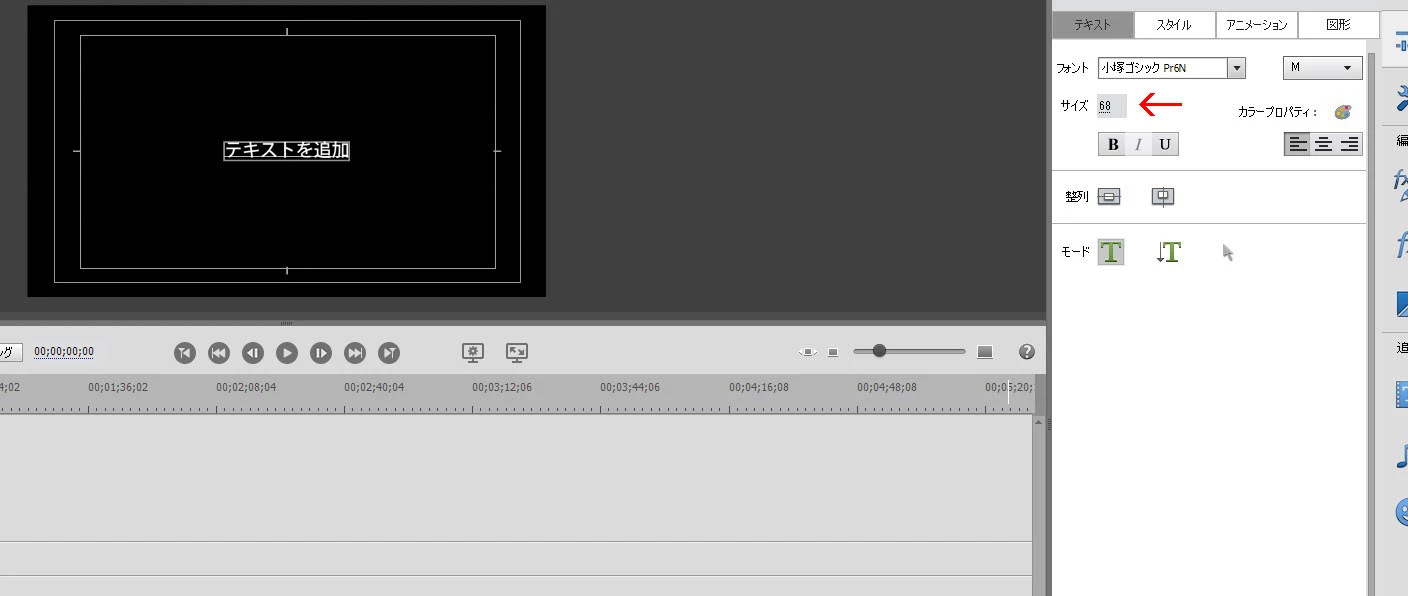Play the timeline preview
Viewport: 1408px width, 596px height.
(x=287, y=352)
